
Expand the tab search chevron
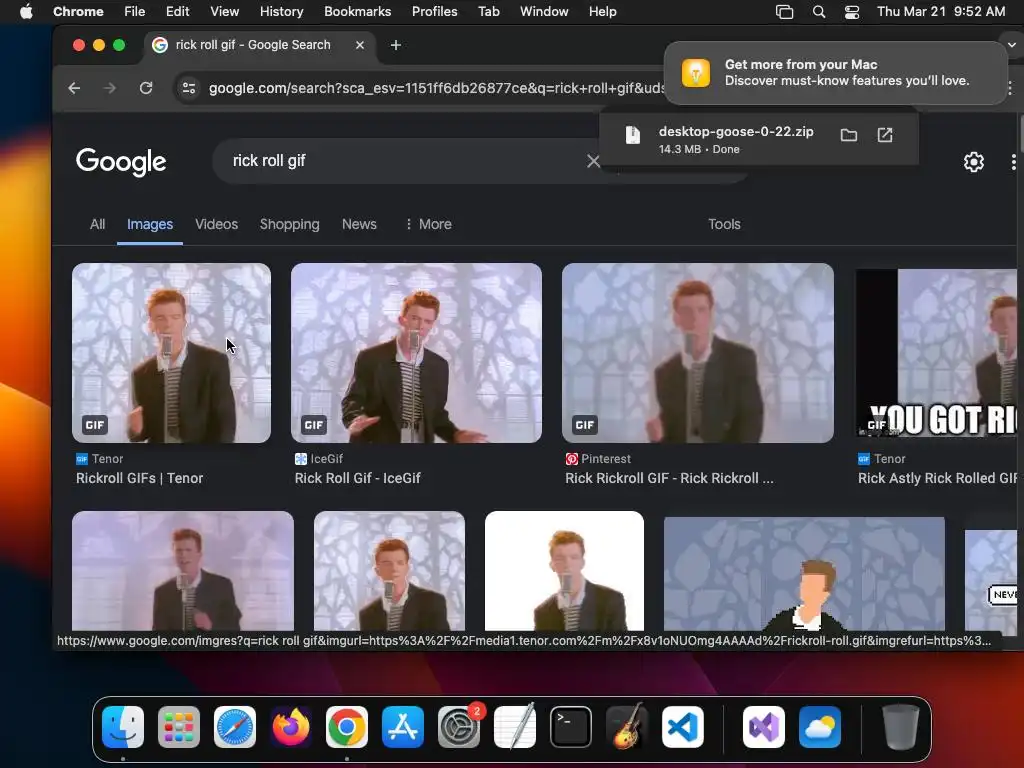[1012, 44]
